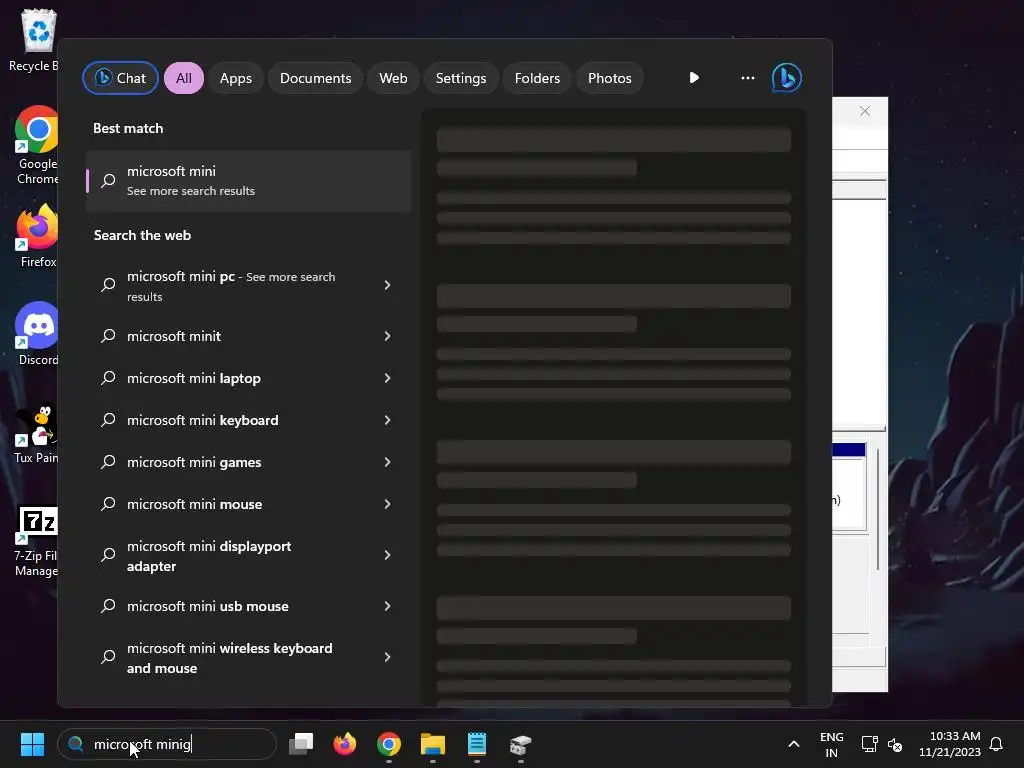
Task: Switch to the Photos filter tab
Action: [609, 78]
